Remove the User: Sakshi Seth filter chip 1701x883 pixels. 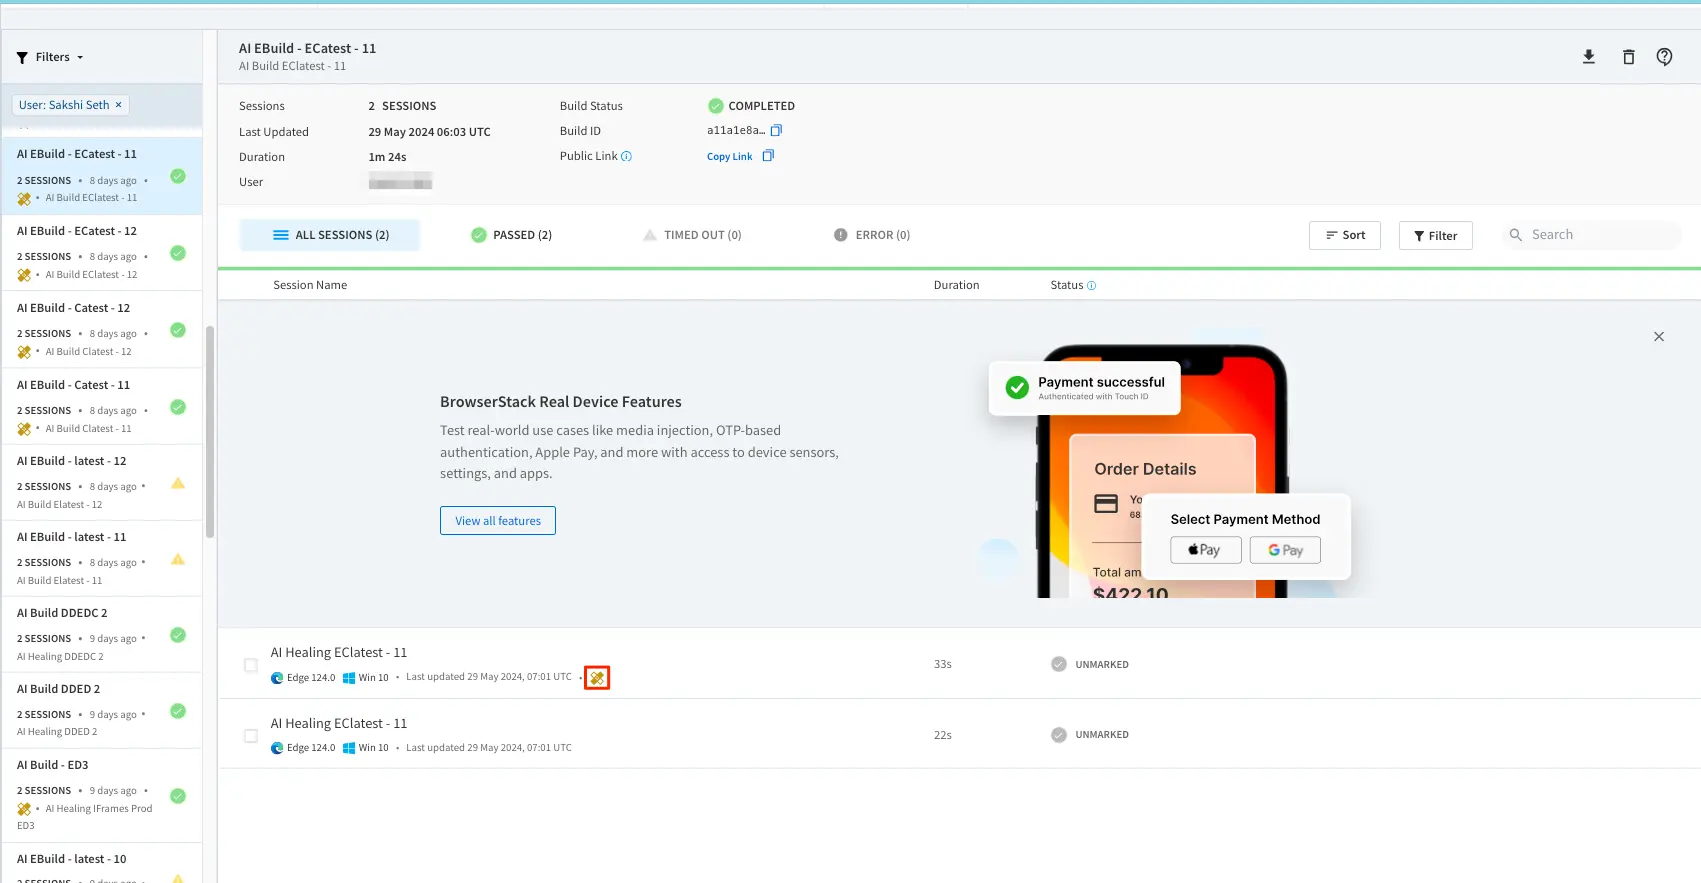point(118,105)
